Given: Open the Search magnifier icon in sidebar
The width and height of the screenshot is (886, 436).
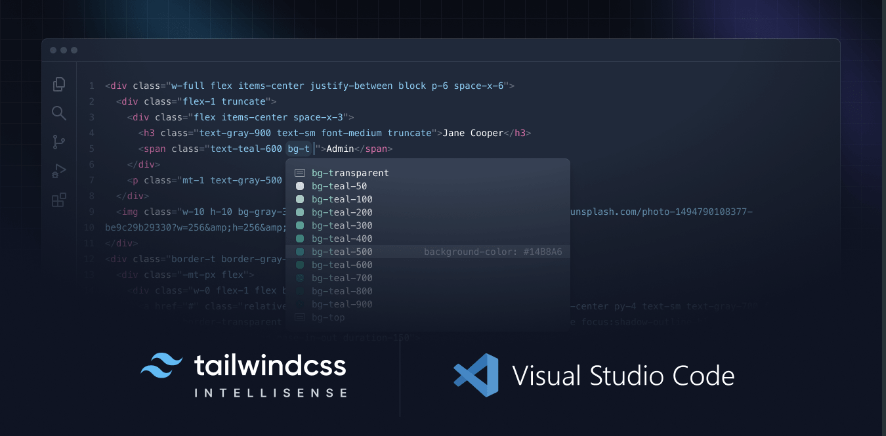Looking at the screenshot, I should 59,113.
